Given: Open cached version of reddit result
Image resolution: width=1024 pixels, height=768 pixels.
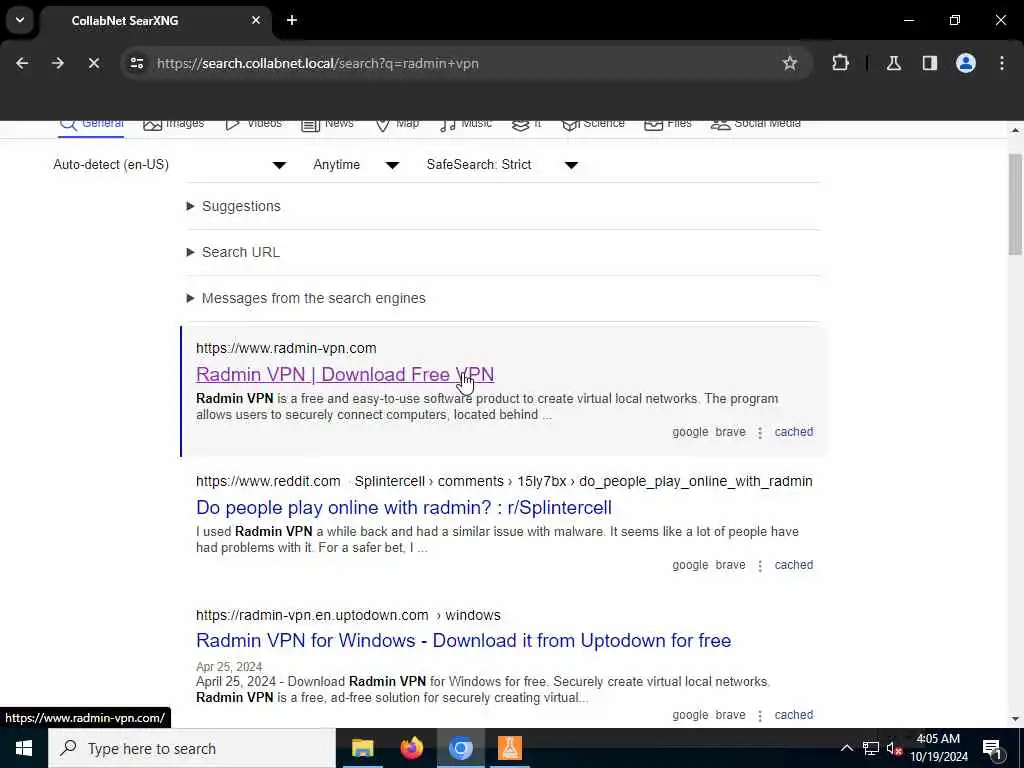Looking at the screenshot, I should coord(793,565).
